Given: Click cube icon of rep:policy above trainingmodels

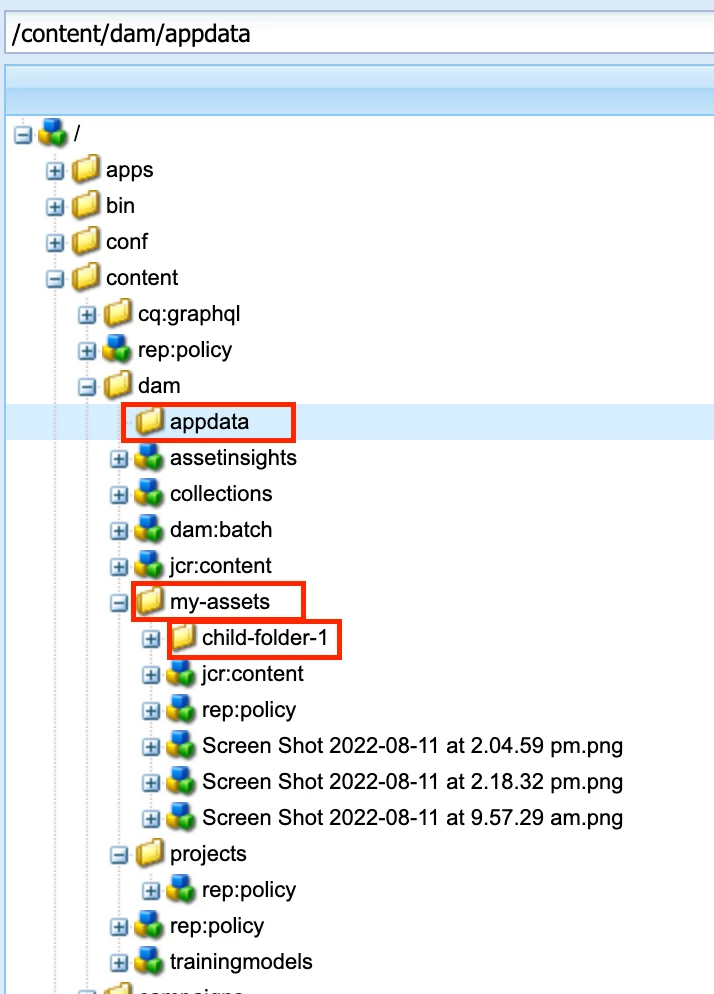Looking at the screenshot, I should (150, 926).
